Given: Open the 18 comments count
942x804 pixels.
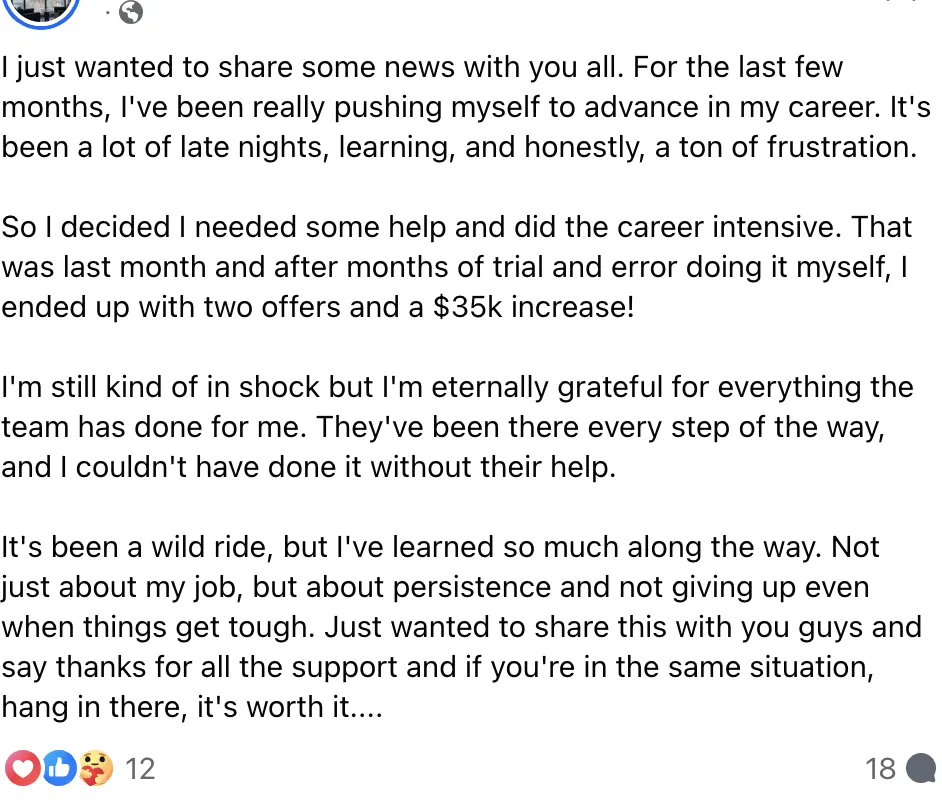Looking at the screenshot, I should (x=881, y=769).
